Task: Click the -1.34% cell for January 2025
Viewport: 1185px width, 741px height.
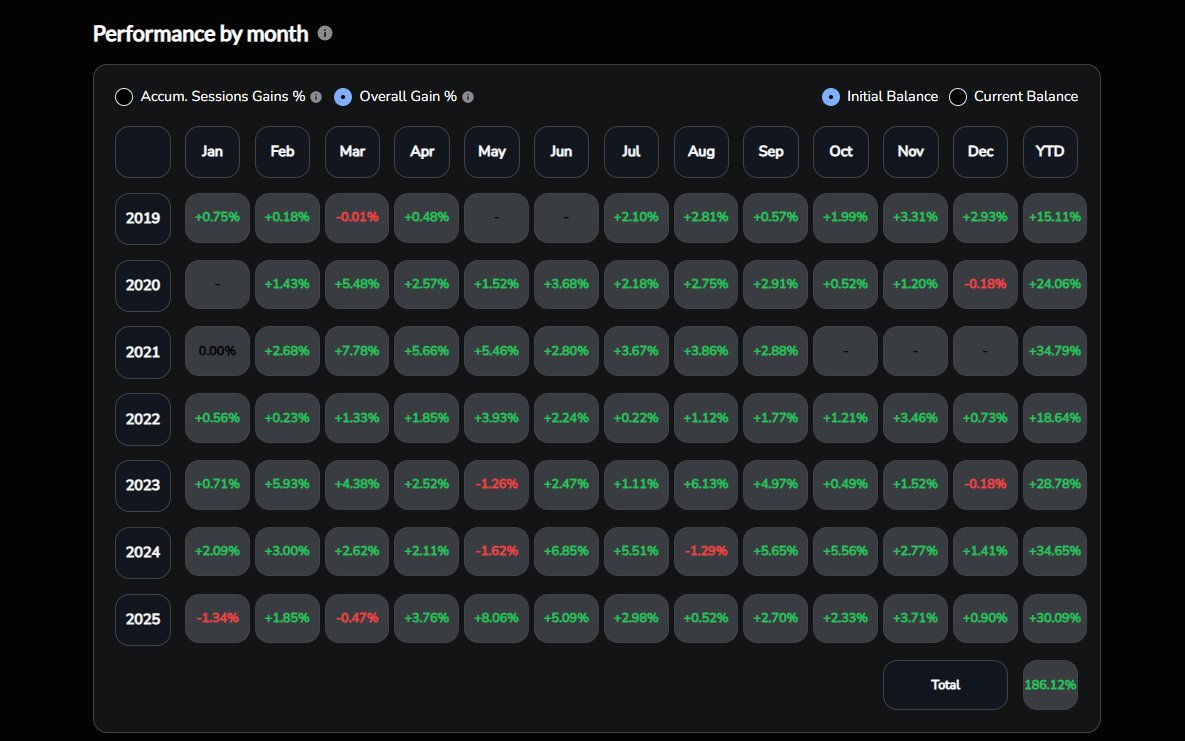Action: tap(217, 619)
